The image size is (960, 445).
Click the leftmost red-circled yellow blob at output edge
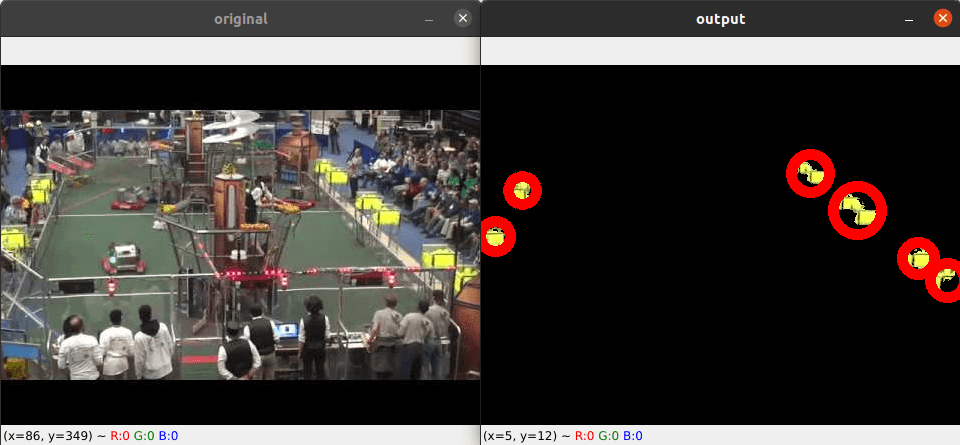pyautogui.click(x=496, y=236)
